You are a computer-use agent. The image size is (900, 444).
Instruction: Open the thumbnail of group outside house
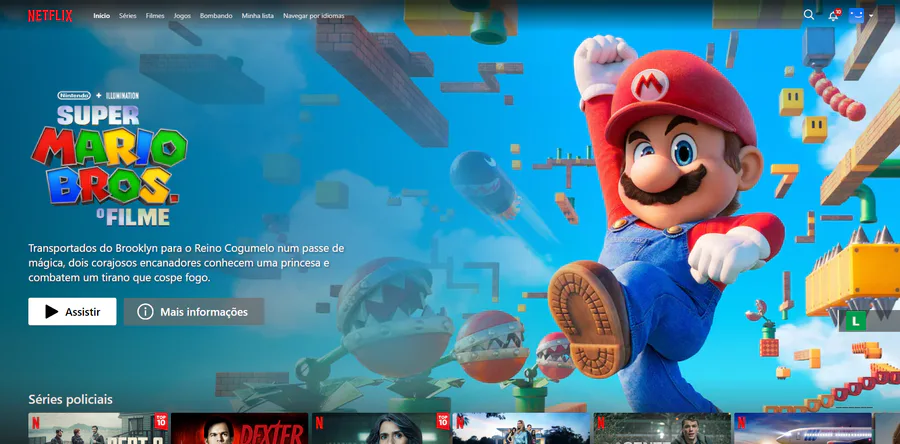click(521, 429)
